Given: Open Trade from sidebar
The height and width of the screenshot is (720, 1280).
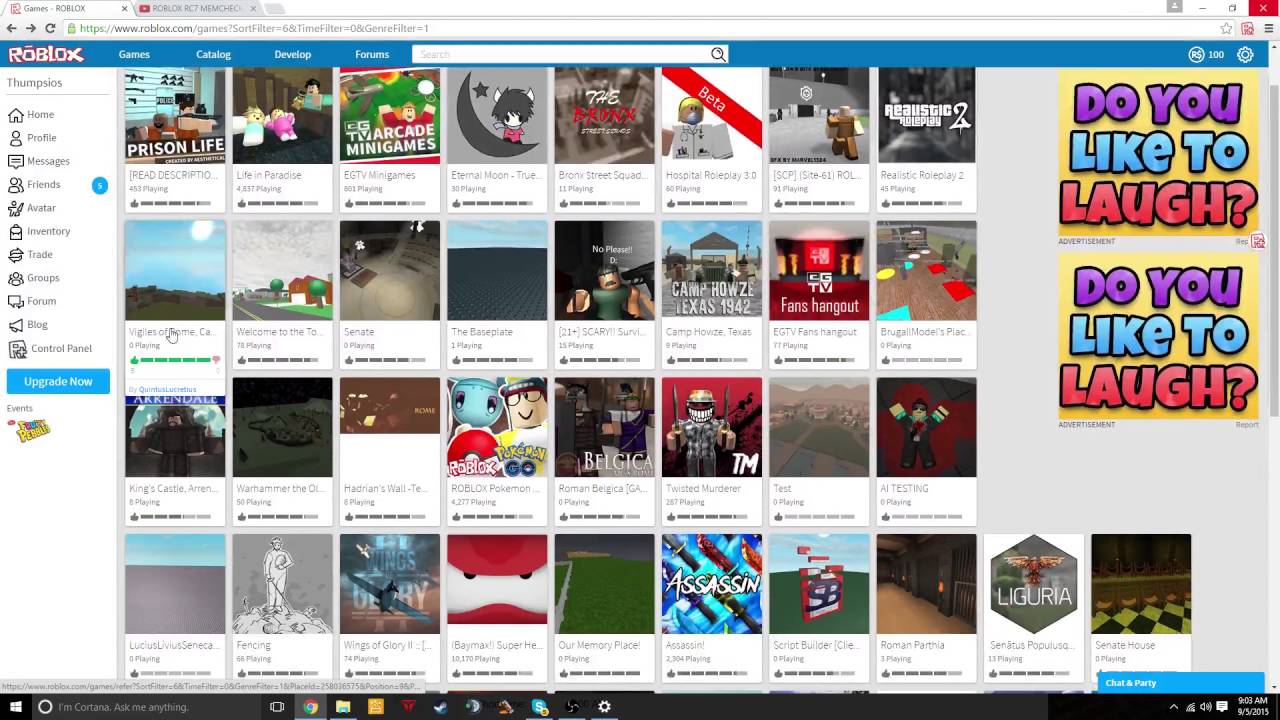Looking at the screenshot, I should [x=30, y=254].
